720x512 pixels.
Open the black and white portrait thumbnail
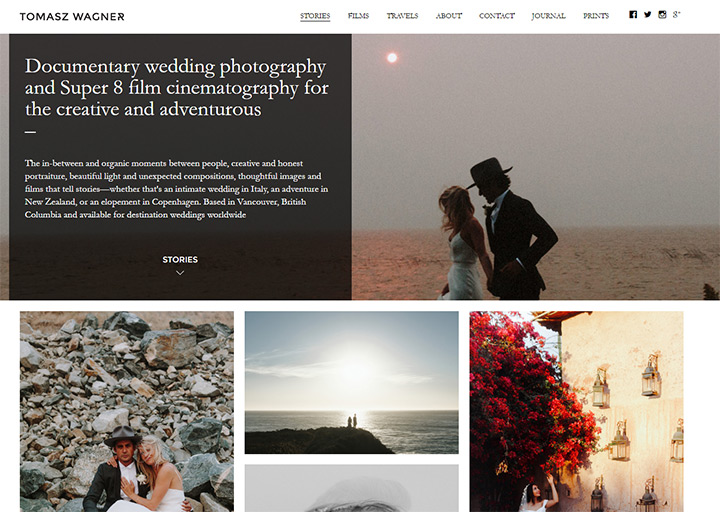pyautogui.click(x=351, y=488)
